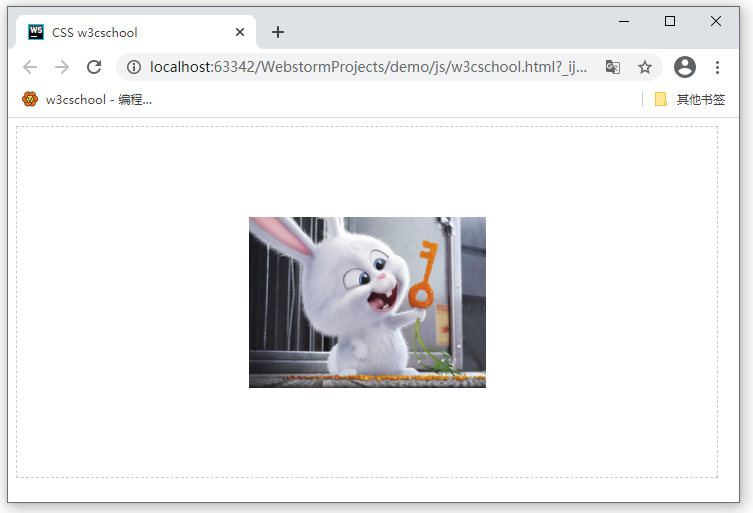
Task: Go back to the previous page
Action: (30, 67)
